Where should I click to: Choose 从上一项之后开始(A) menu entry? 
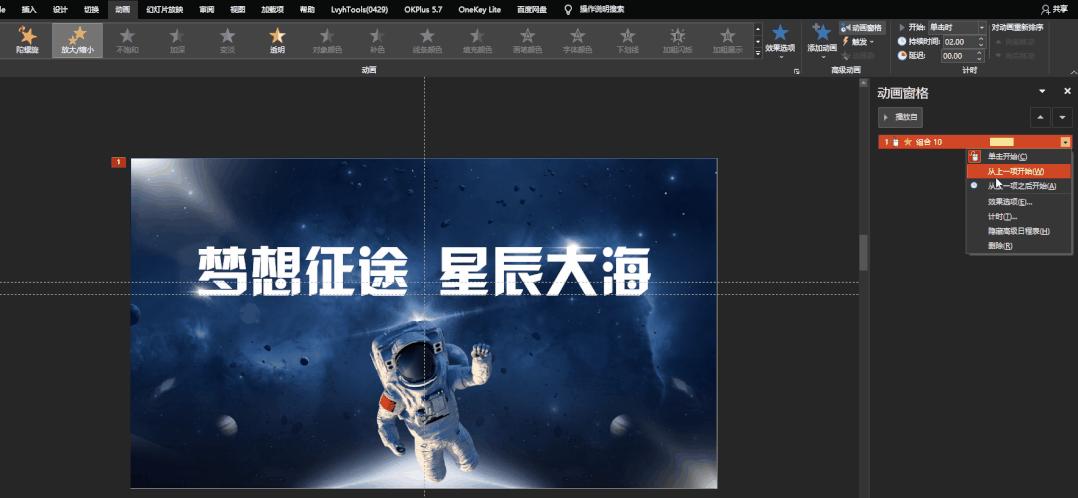[x=1019, y=186]
